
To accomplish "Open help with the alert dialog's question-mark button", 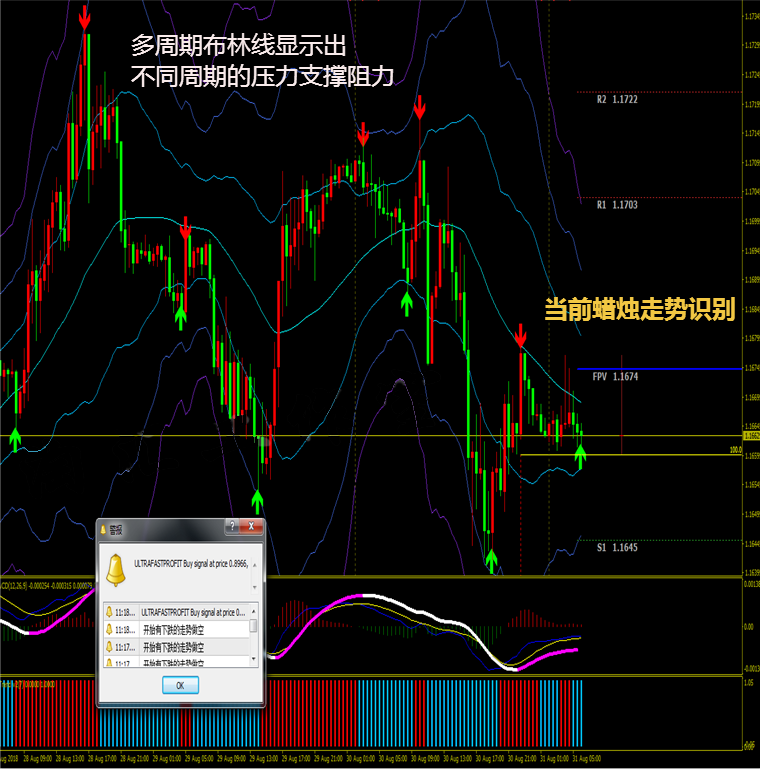I will [x=232, y=526].
